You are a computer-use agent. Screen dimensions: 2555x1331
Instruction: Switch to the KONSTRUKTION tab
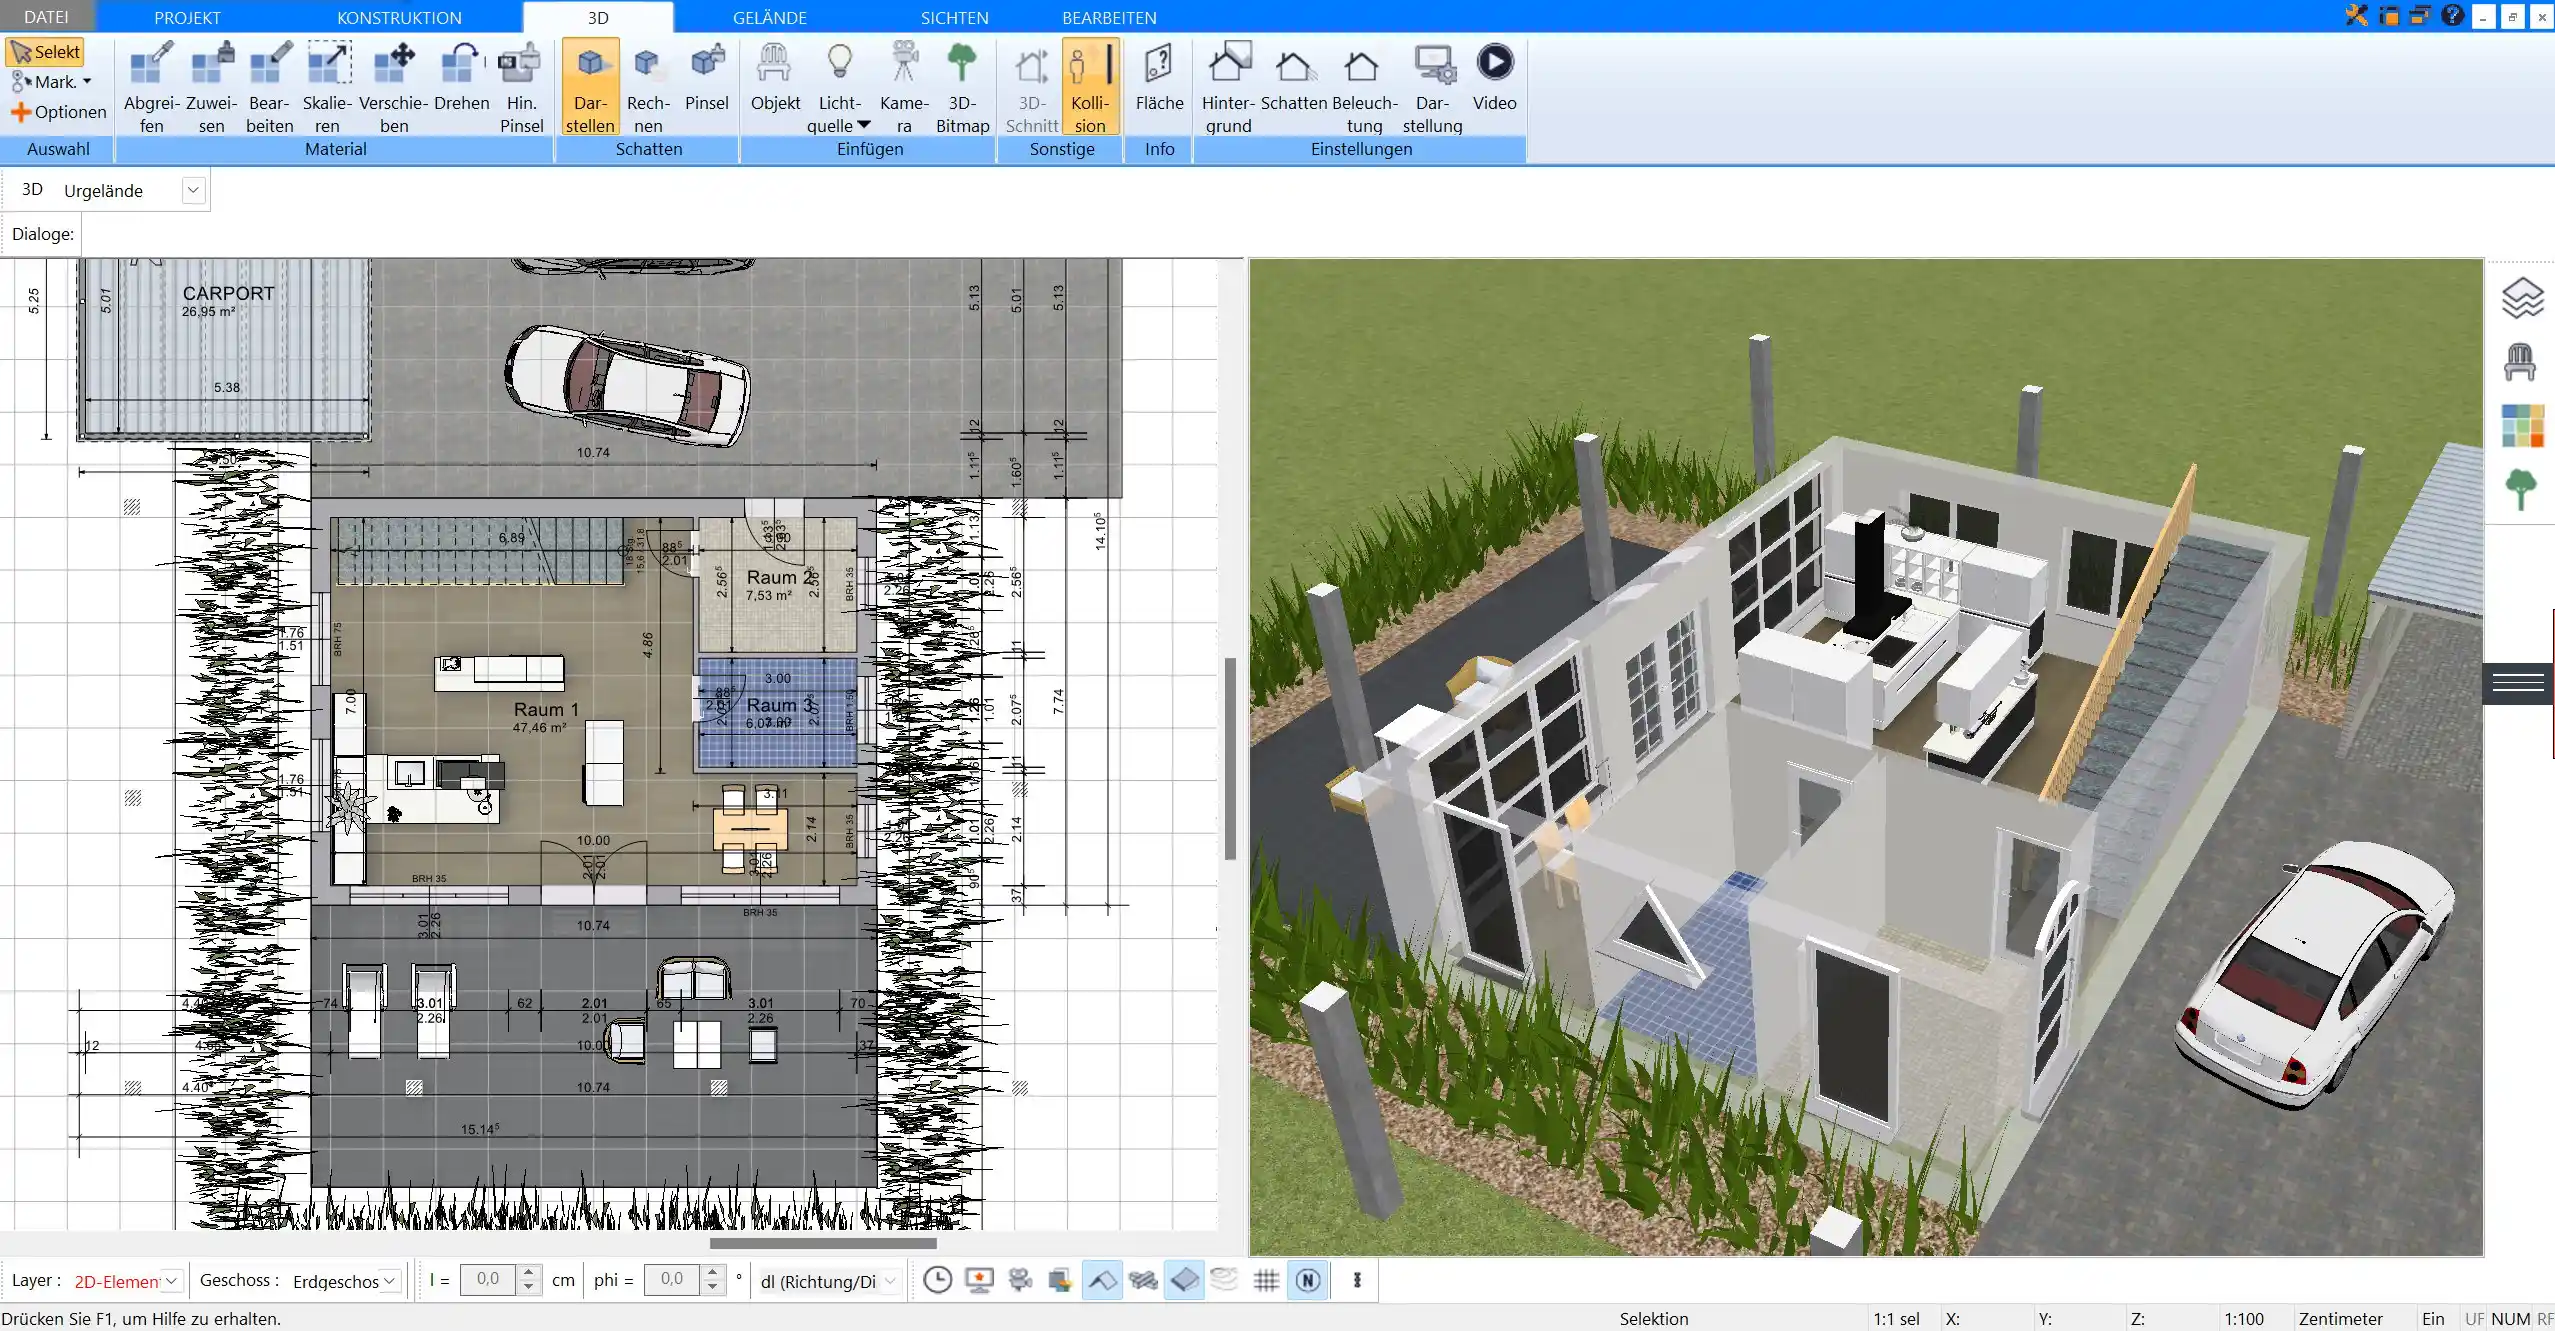[399, 17]
